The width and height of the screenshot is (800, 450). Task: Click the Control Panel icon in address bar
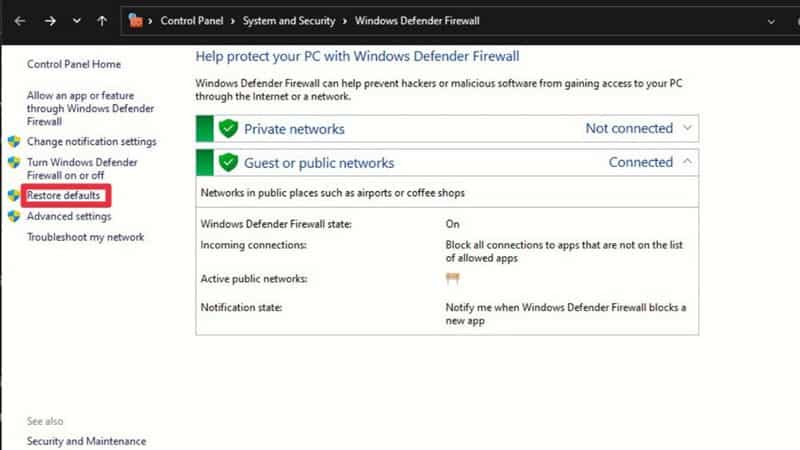pyautogui.click(x=136, y=20)
